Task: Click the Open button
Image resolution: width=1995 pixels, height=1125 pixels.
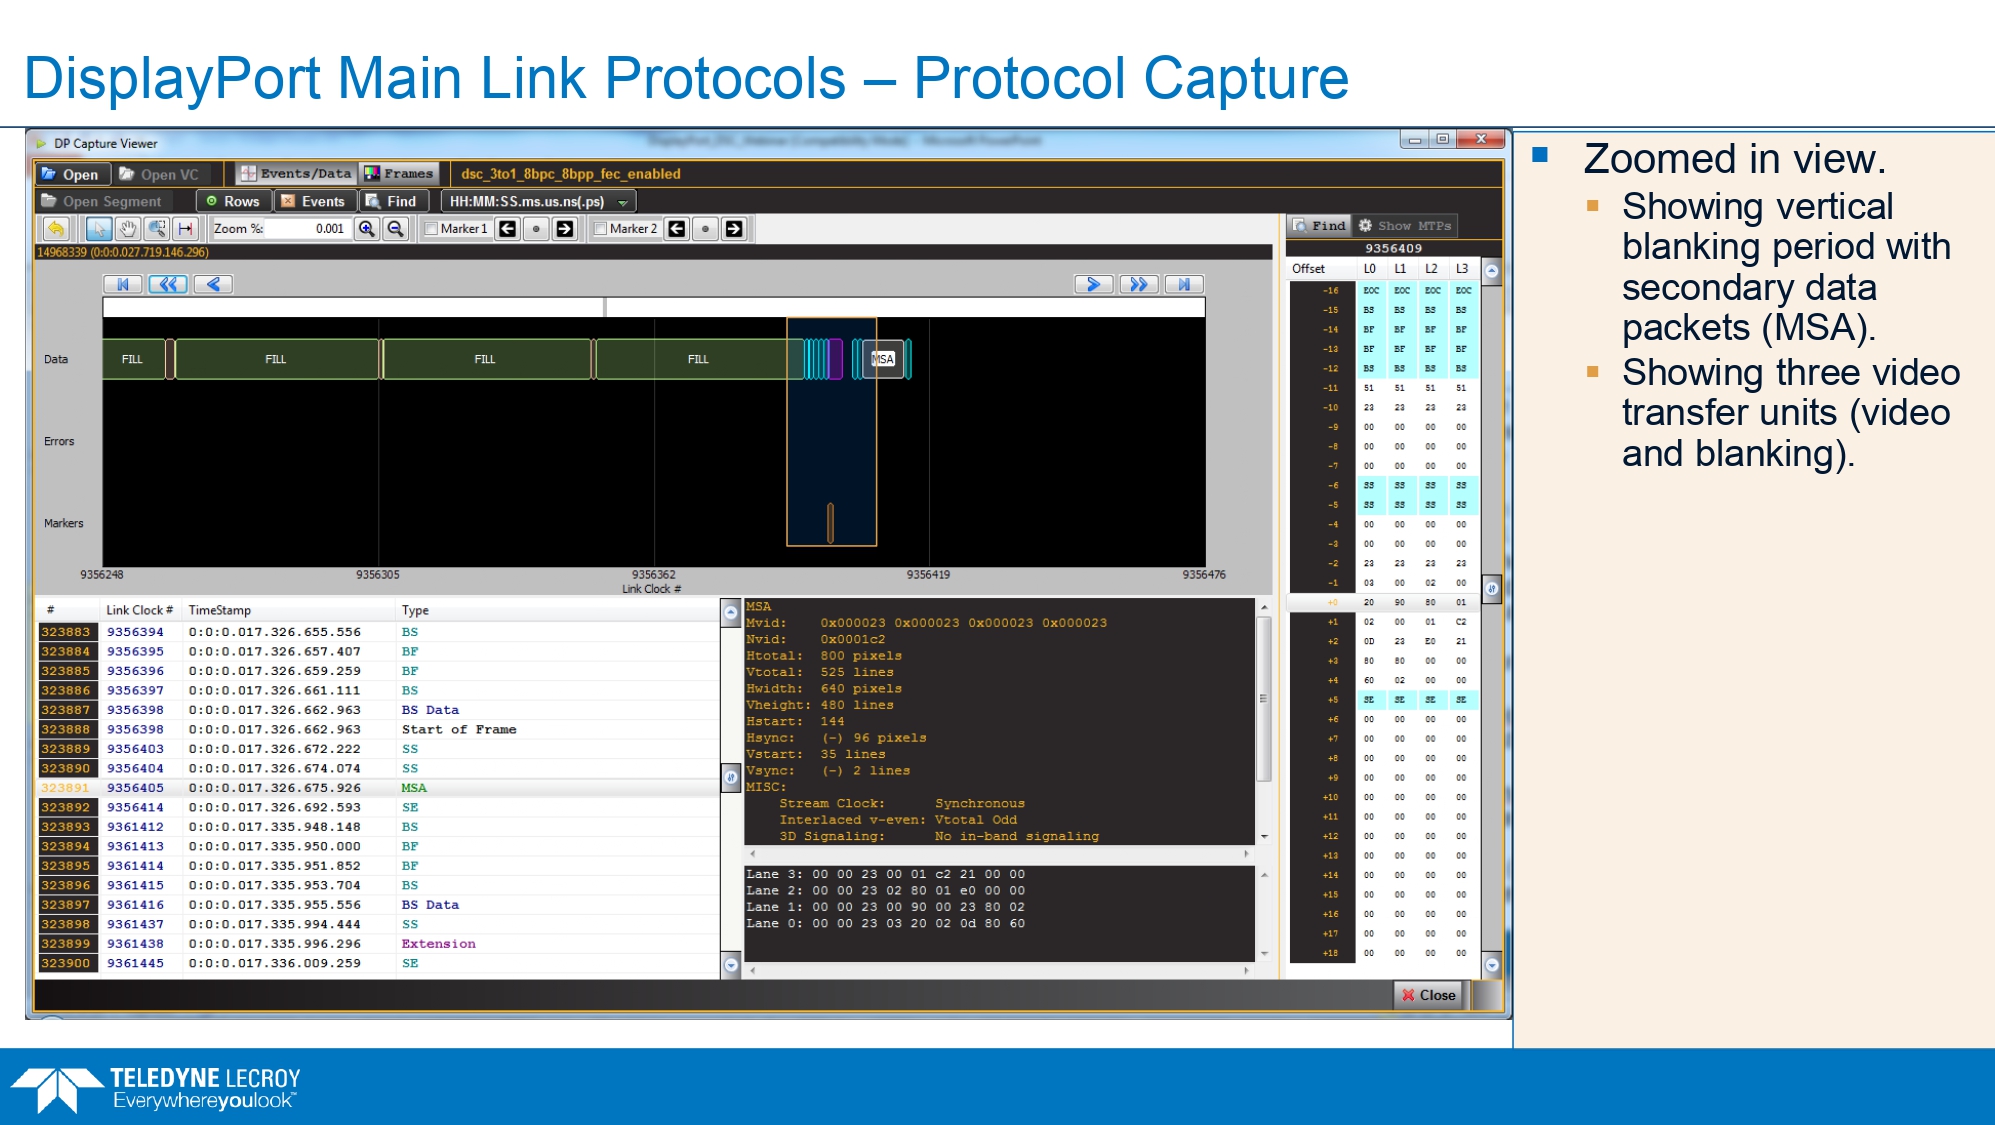Action: pos(70,174)
